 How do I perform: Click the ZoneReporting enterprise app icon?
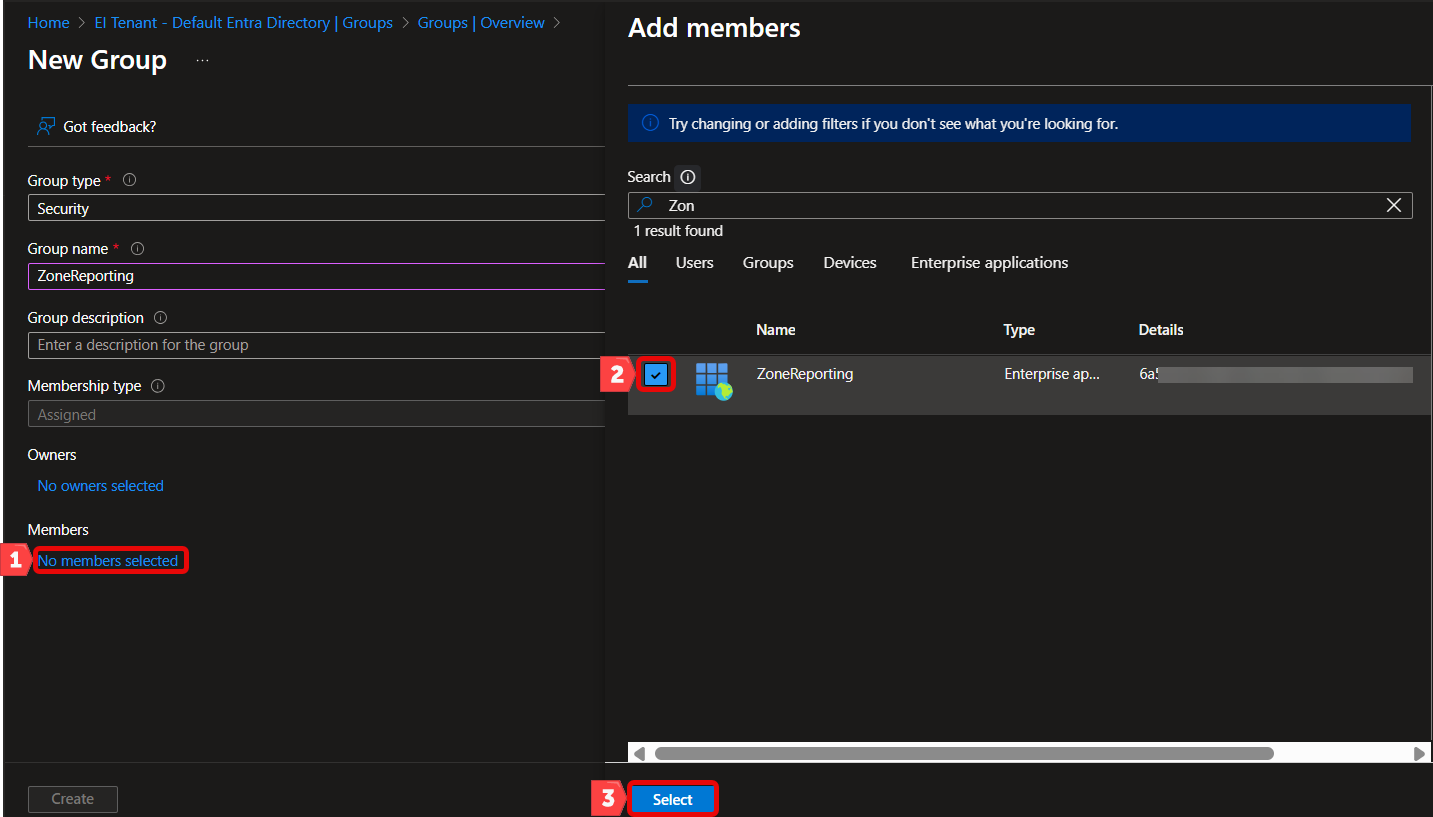pos(713,381)
